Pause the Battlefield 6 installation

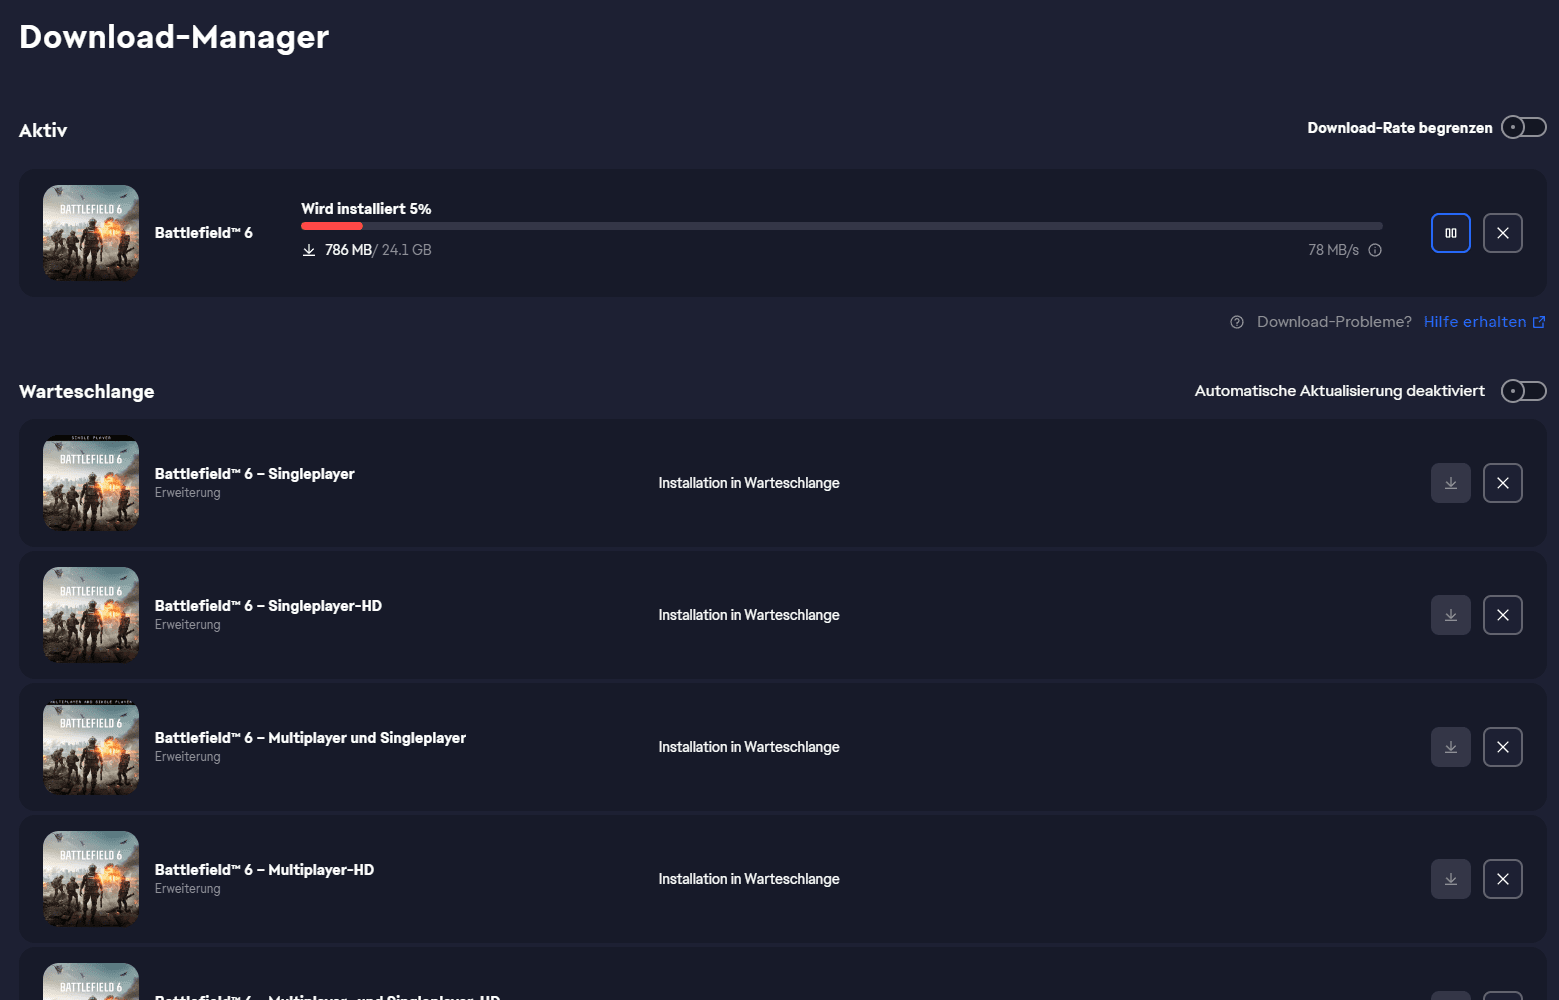(1450, 233)
